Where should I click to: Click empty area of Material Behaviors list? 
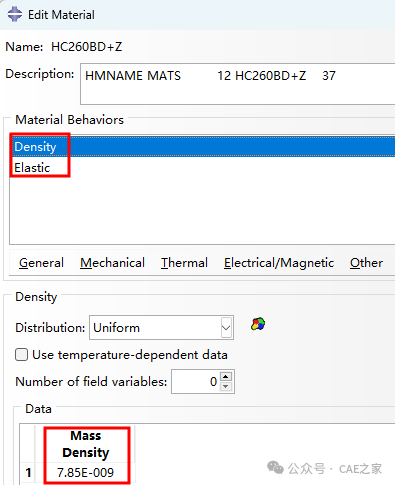(202, 211)
